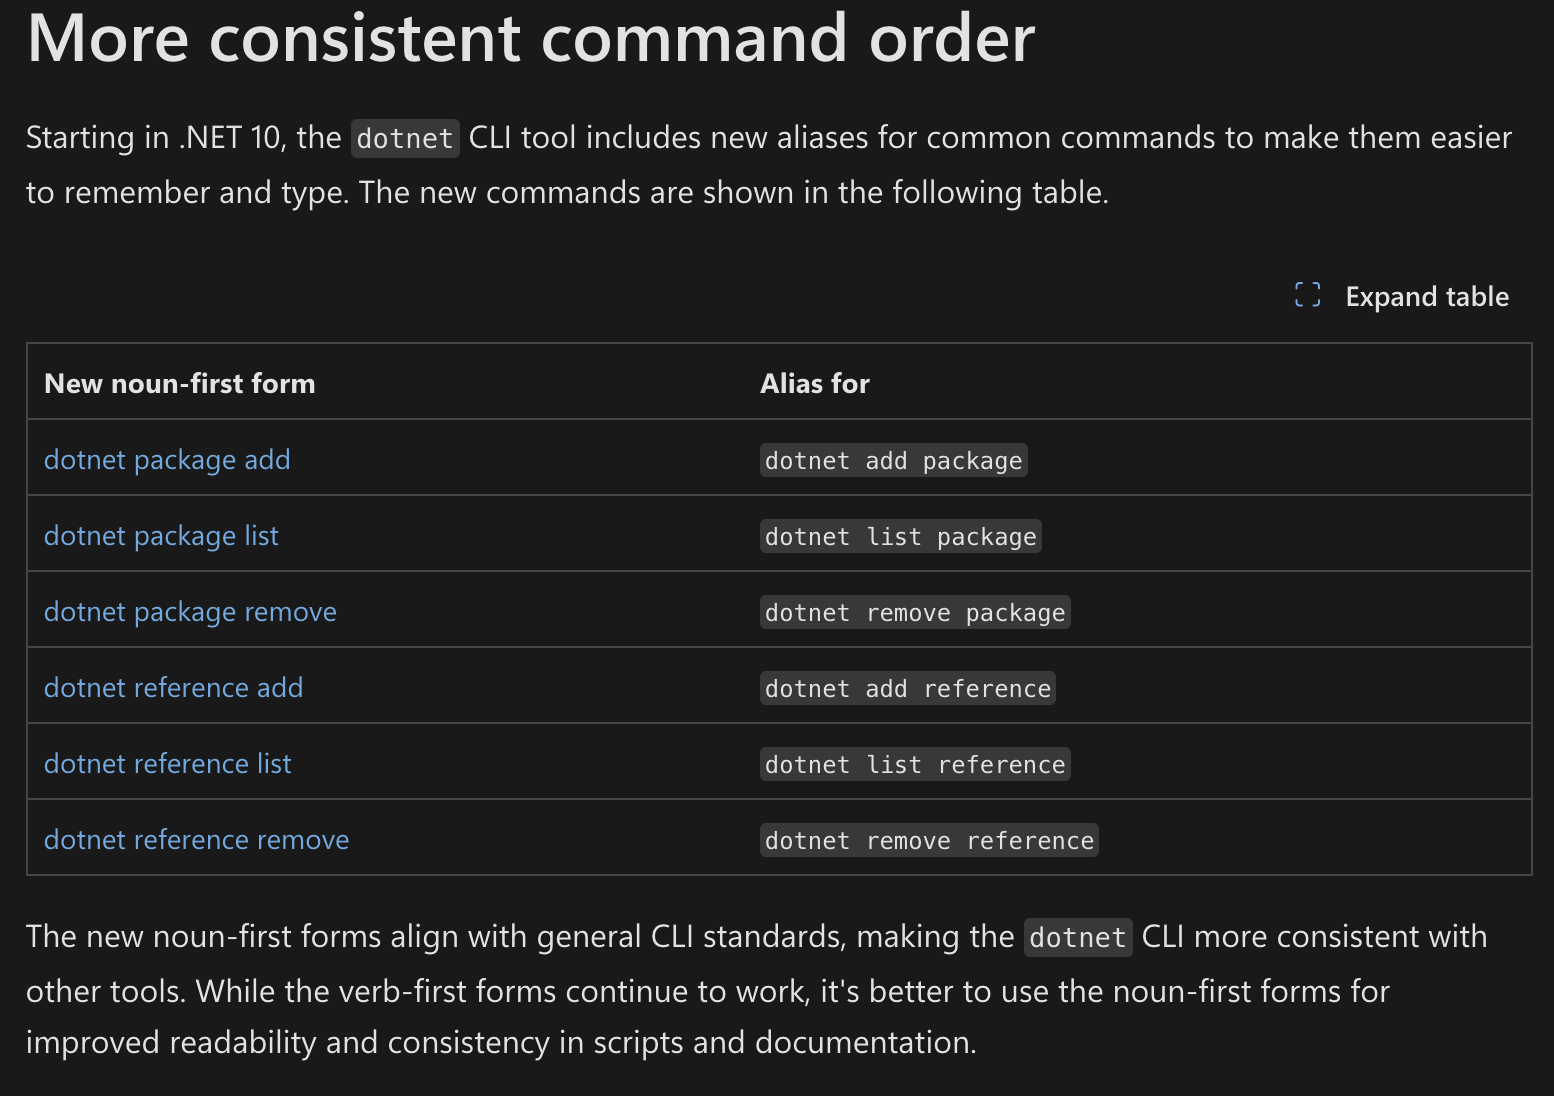Click the dotnet add reference code snippet
The image size is (1554, 1096).
click(907, 689)
